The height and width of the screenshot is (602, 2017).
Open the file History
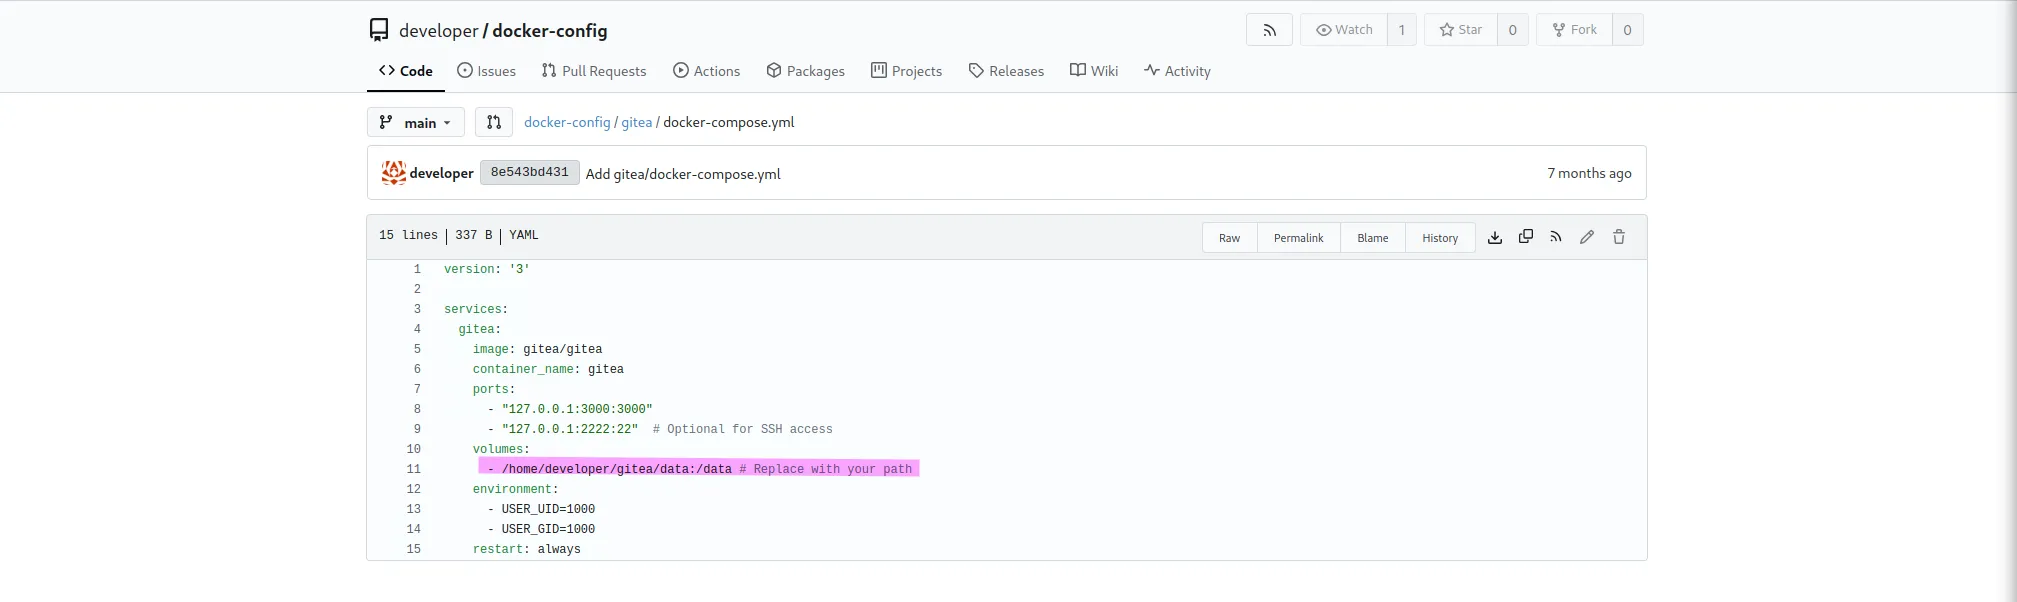1440,238
